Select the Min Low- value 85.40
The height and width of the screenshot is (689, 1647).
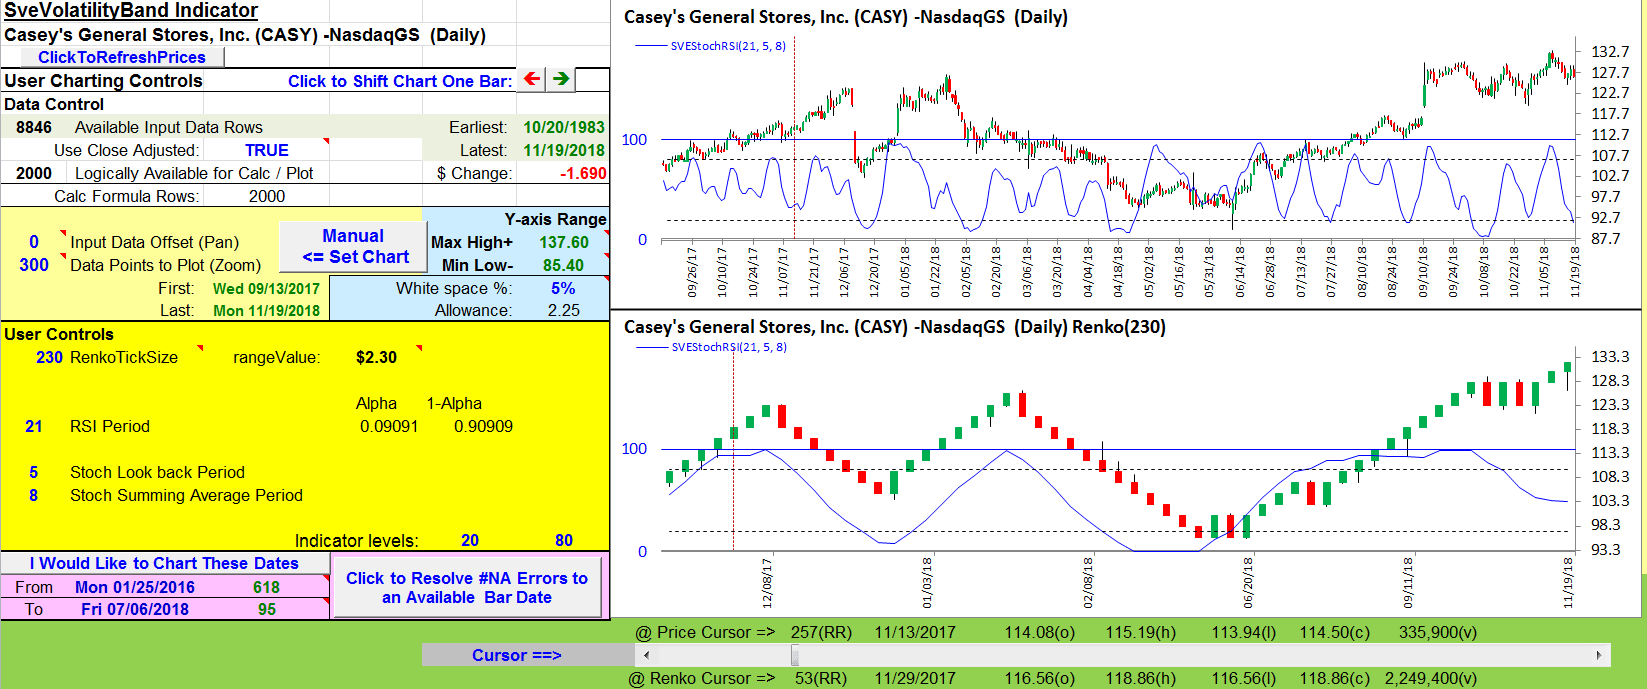[564, 265]
